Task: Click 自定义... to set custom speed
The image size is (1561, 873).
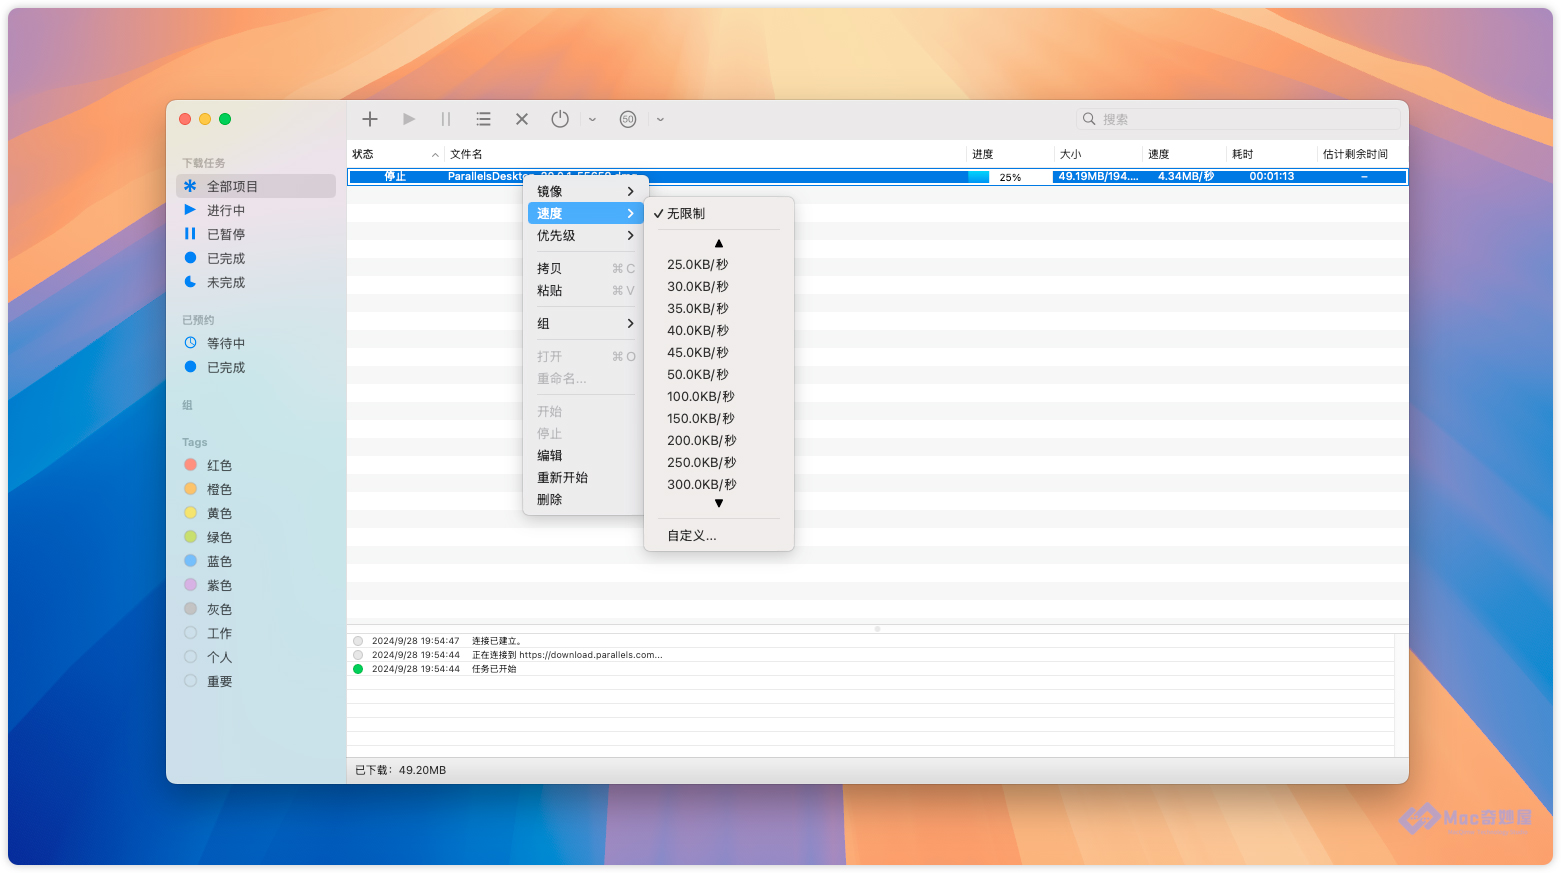Action: click(692, 536)
